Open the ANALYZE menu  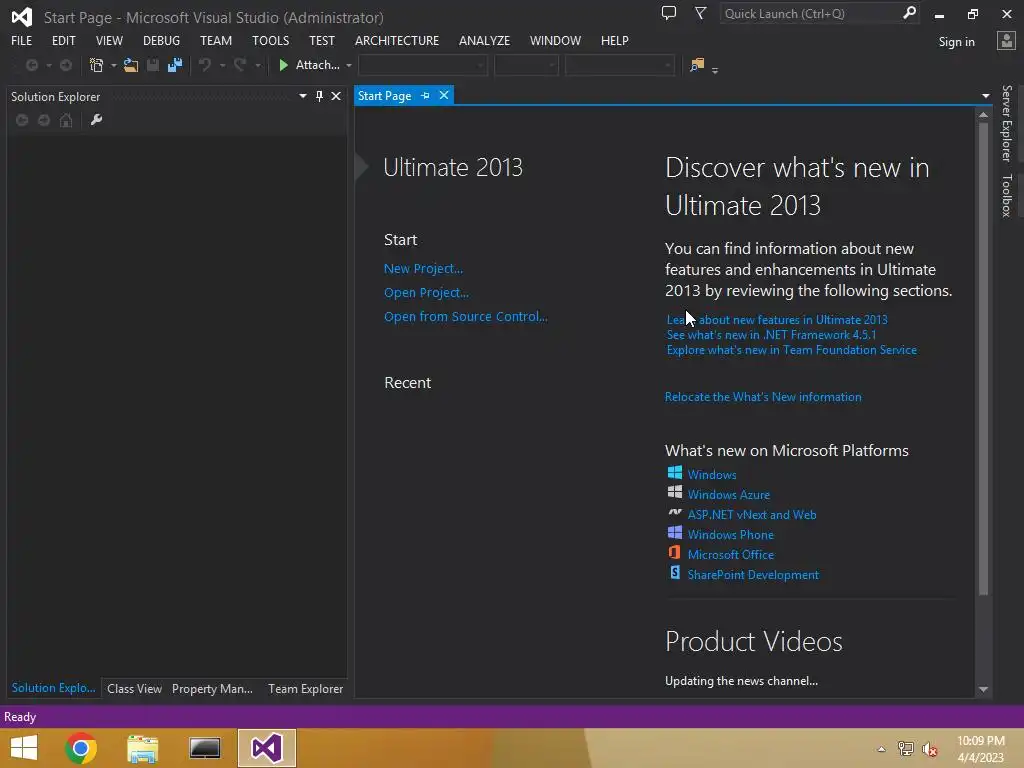pos(484,40)
